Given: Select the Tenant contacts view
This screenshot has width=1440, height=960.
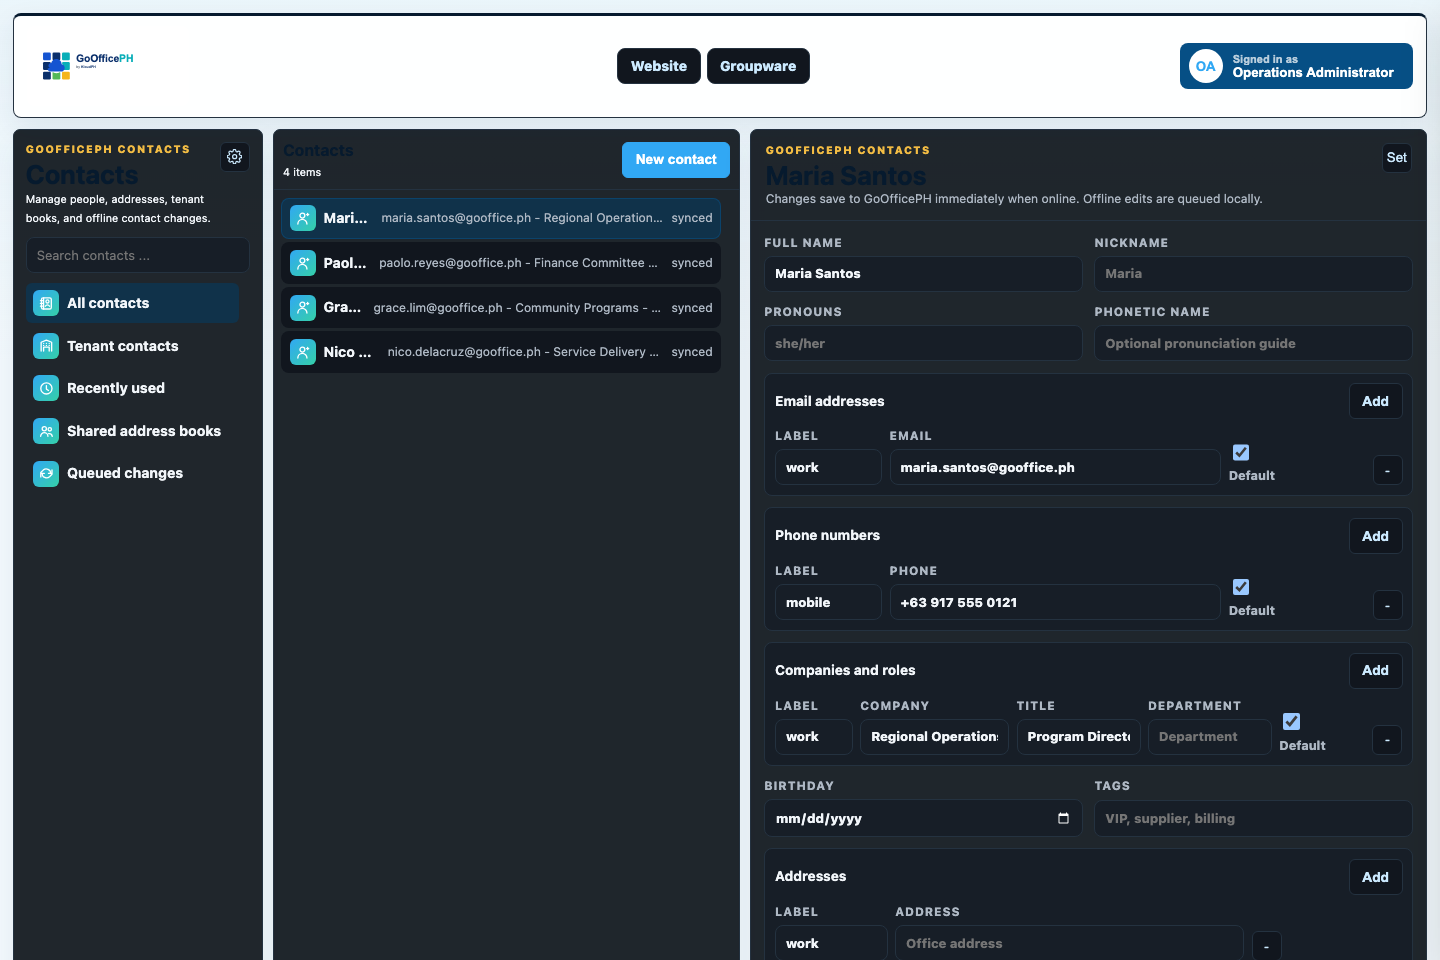Looking at the screenshot, I should (x=132, y=346).
